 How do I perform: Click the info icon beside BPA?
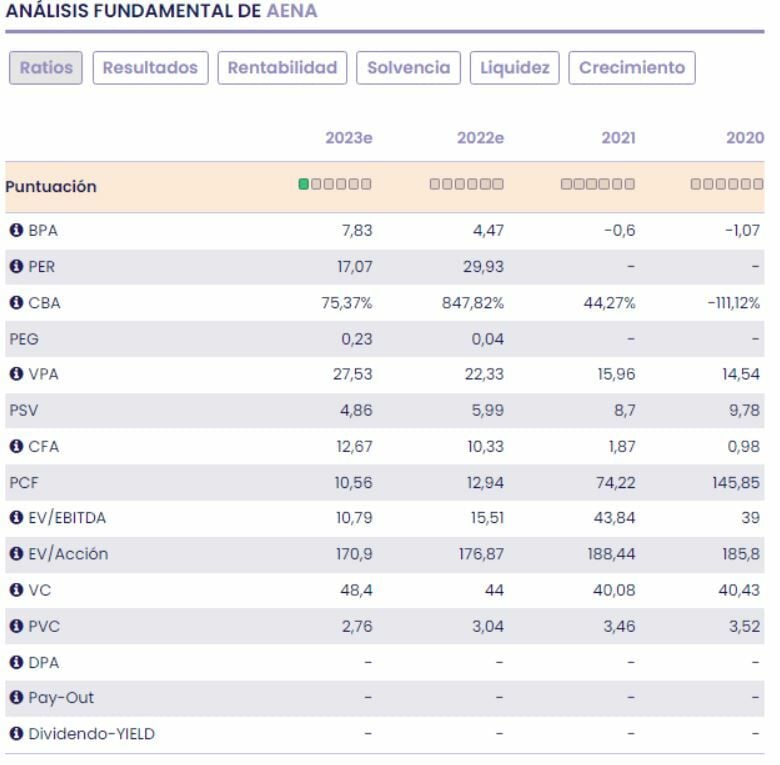tap(16, 230)
